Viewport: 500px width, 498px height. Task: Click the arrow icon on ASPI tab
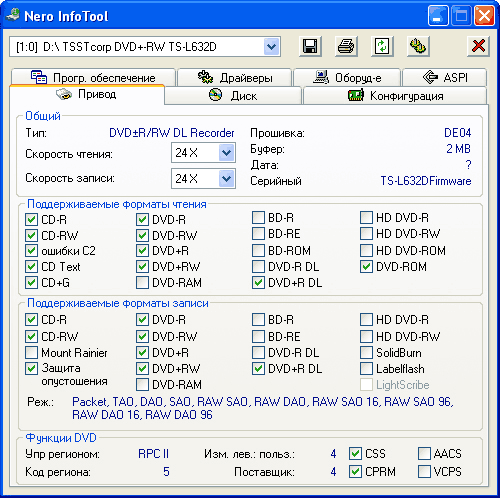[x=430, y=77]
